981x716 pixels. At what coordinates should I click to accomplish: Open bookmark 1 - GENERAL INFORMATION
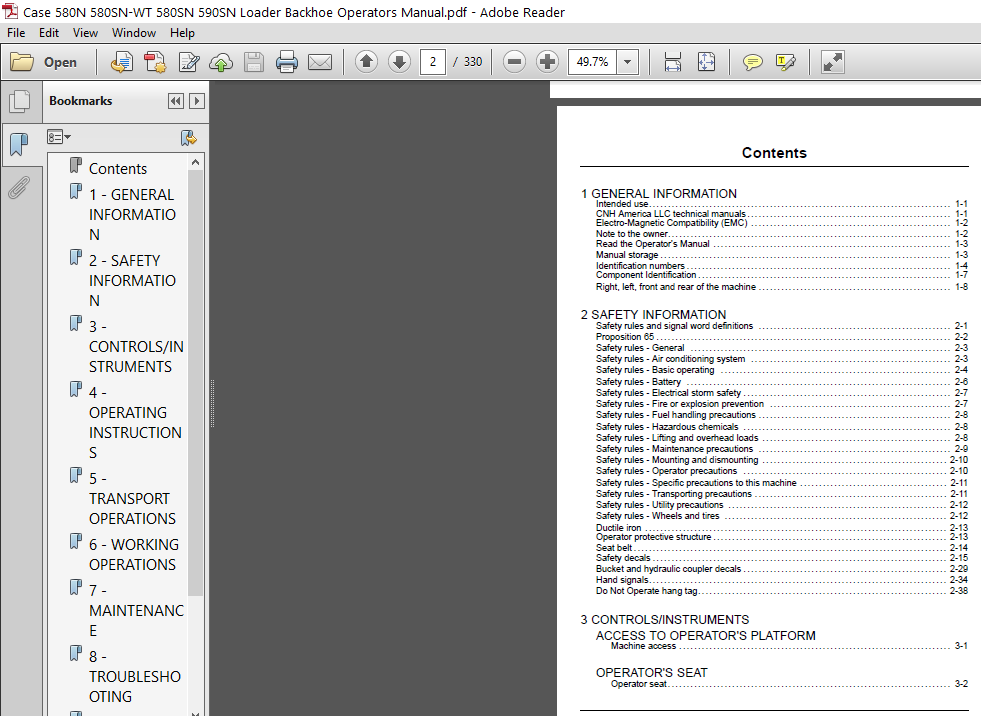[x=132, y=215]
